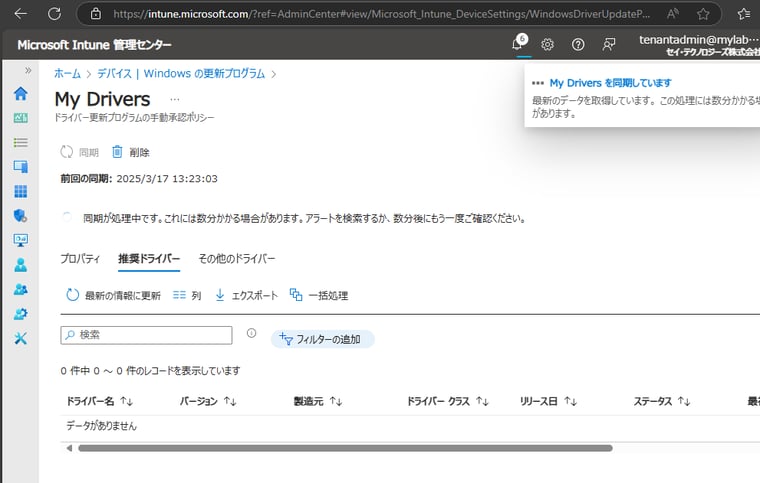The height and width of the screenshot is (483, 760).
Task: Open the feedback icon in the header
Action: [608, 45]
